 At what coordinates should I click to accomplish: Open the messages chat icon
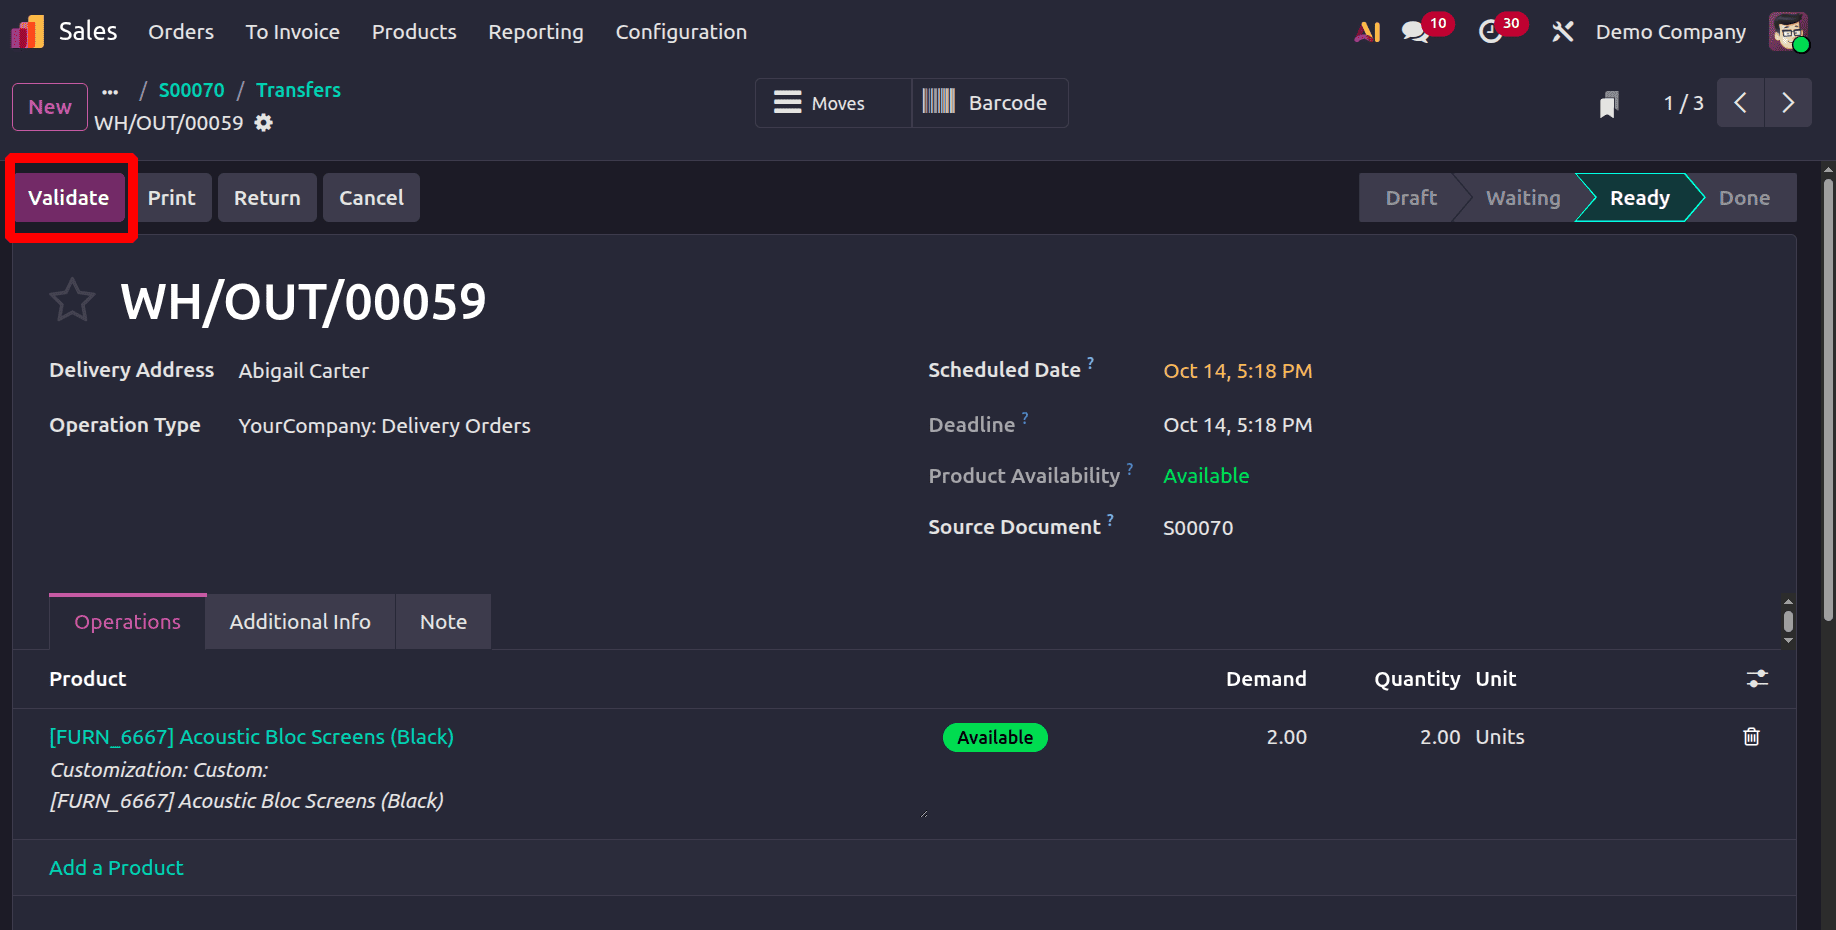pyautogui.click(x=1414, y=32)
